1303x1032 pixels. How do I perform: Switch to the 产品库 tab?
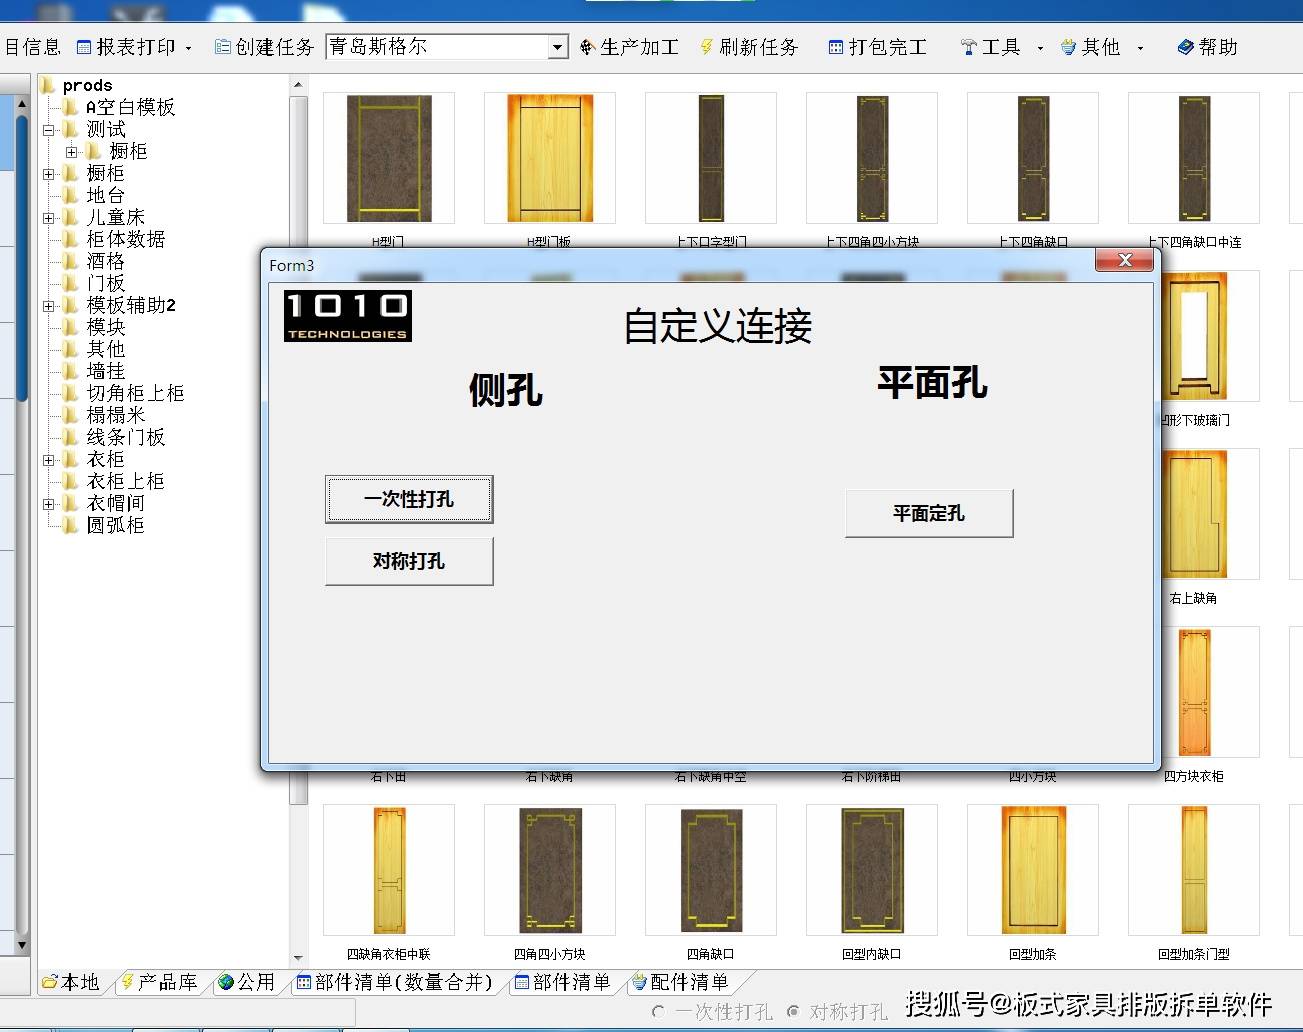(x=158, y=982)
